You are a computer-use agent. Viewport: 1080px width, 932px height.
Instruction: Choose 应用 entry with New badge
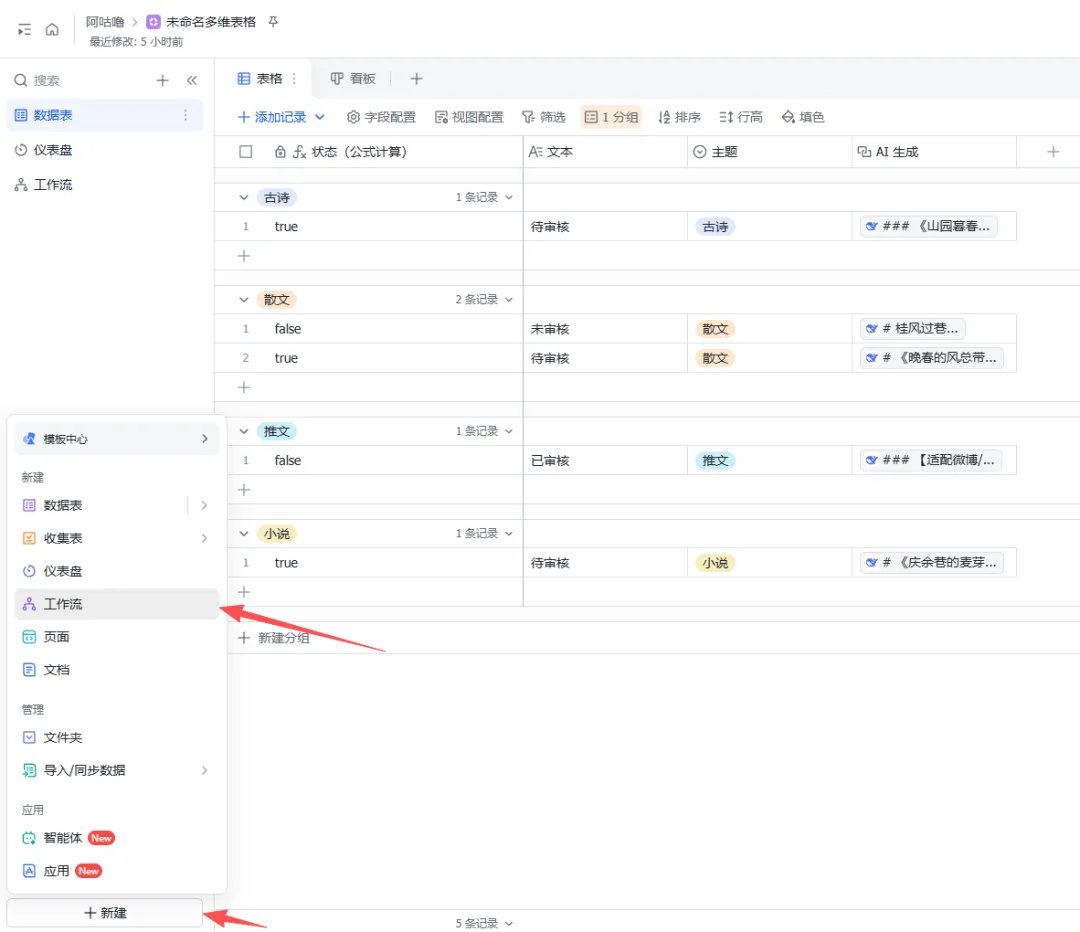(116, 871)
